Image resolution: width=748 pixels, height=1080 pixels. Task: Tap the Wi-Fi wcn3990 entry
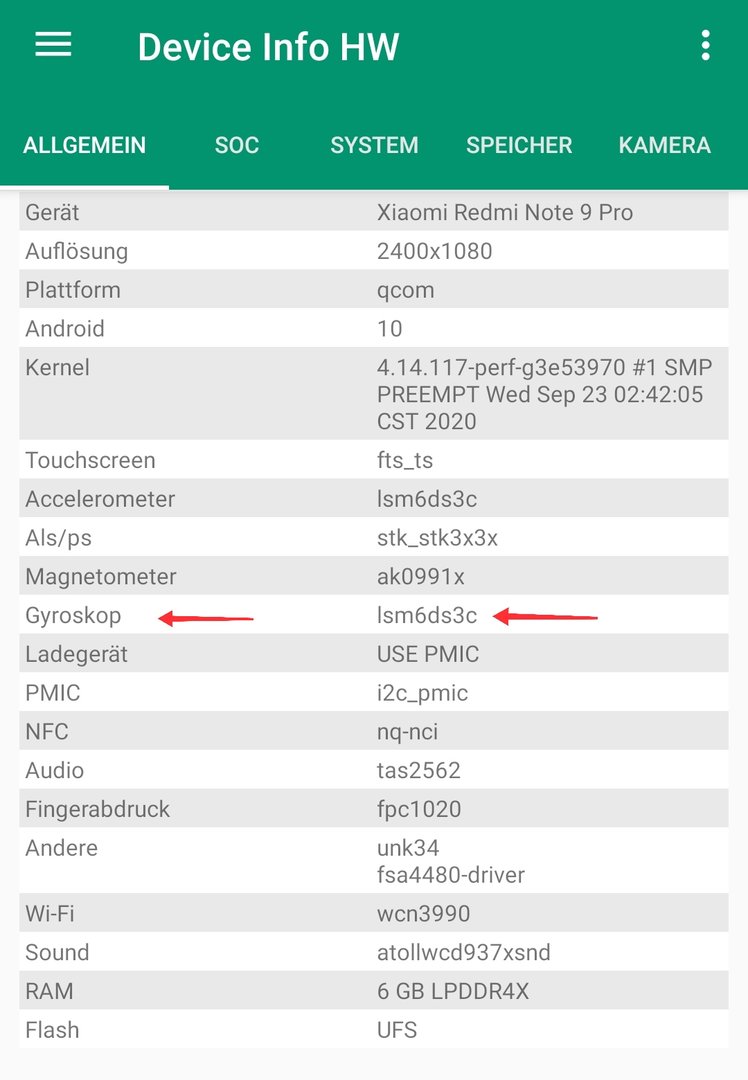[373, 913]
